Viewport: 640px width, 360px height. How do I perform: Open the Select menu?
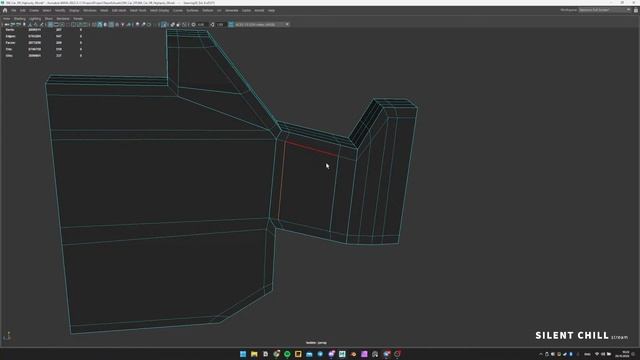[x=47, y=10]
